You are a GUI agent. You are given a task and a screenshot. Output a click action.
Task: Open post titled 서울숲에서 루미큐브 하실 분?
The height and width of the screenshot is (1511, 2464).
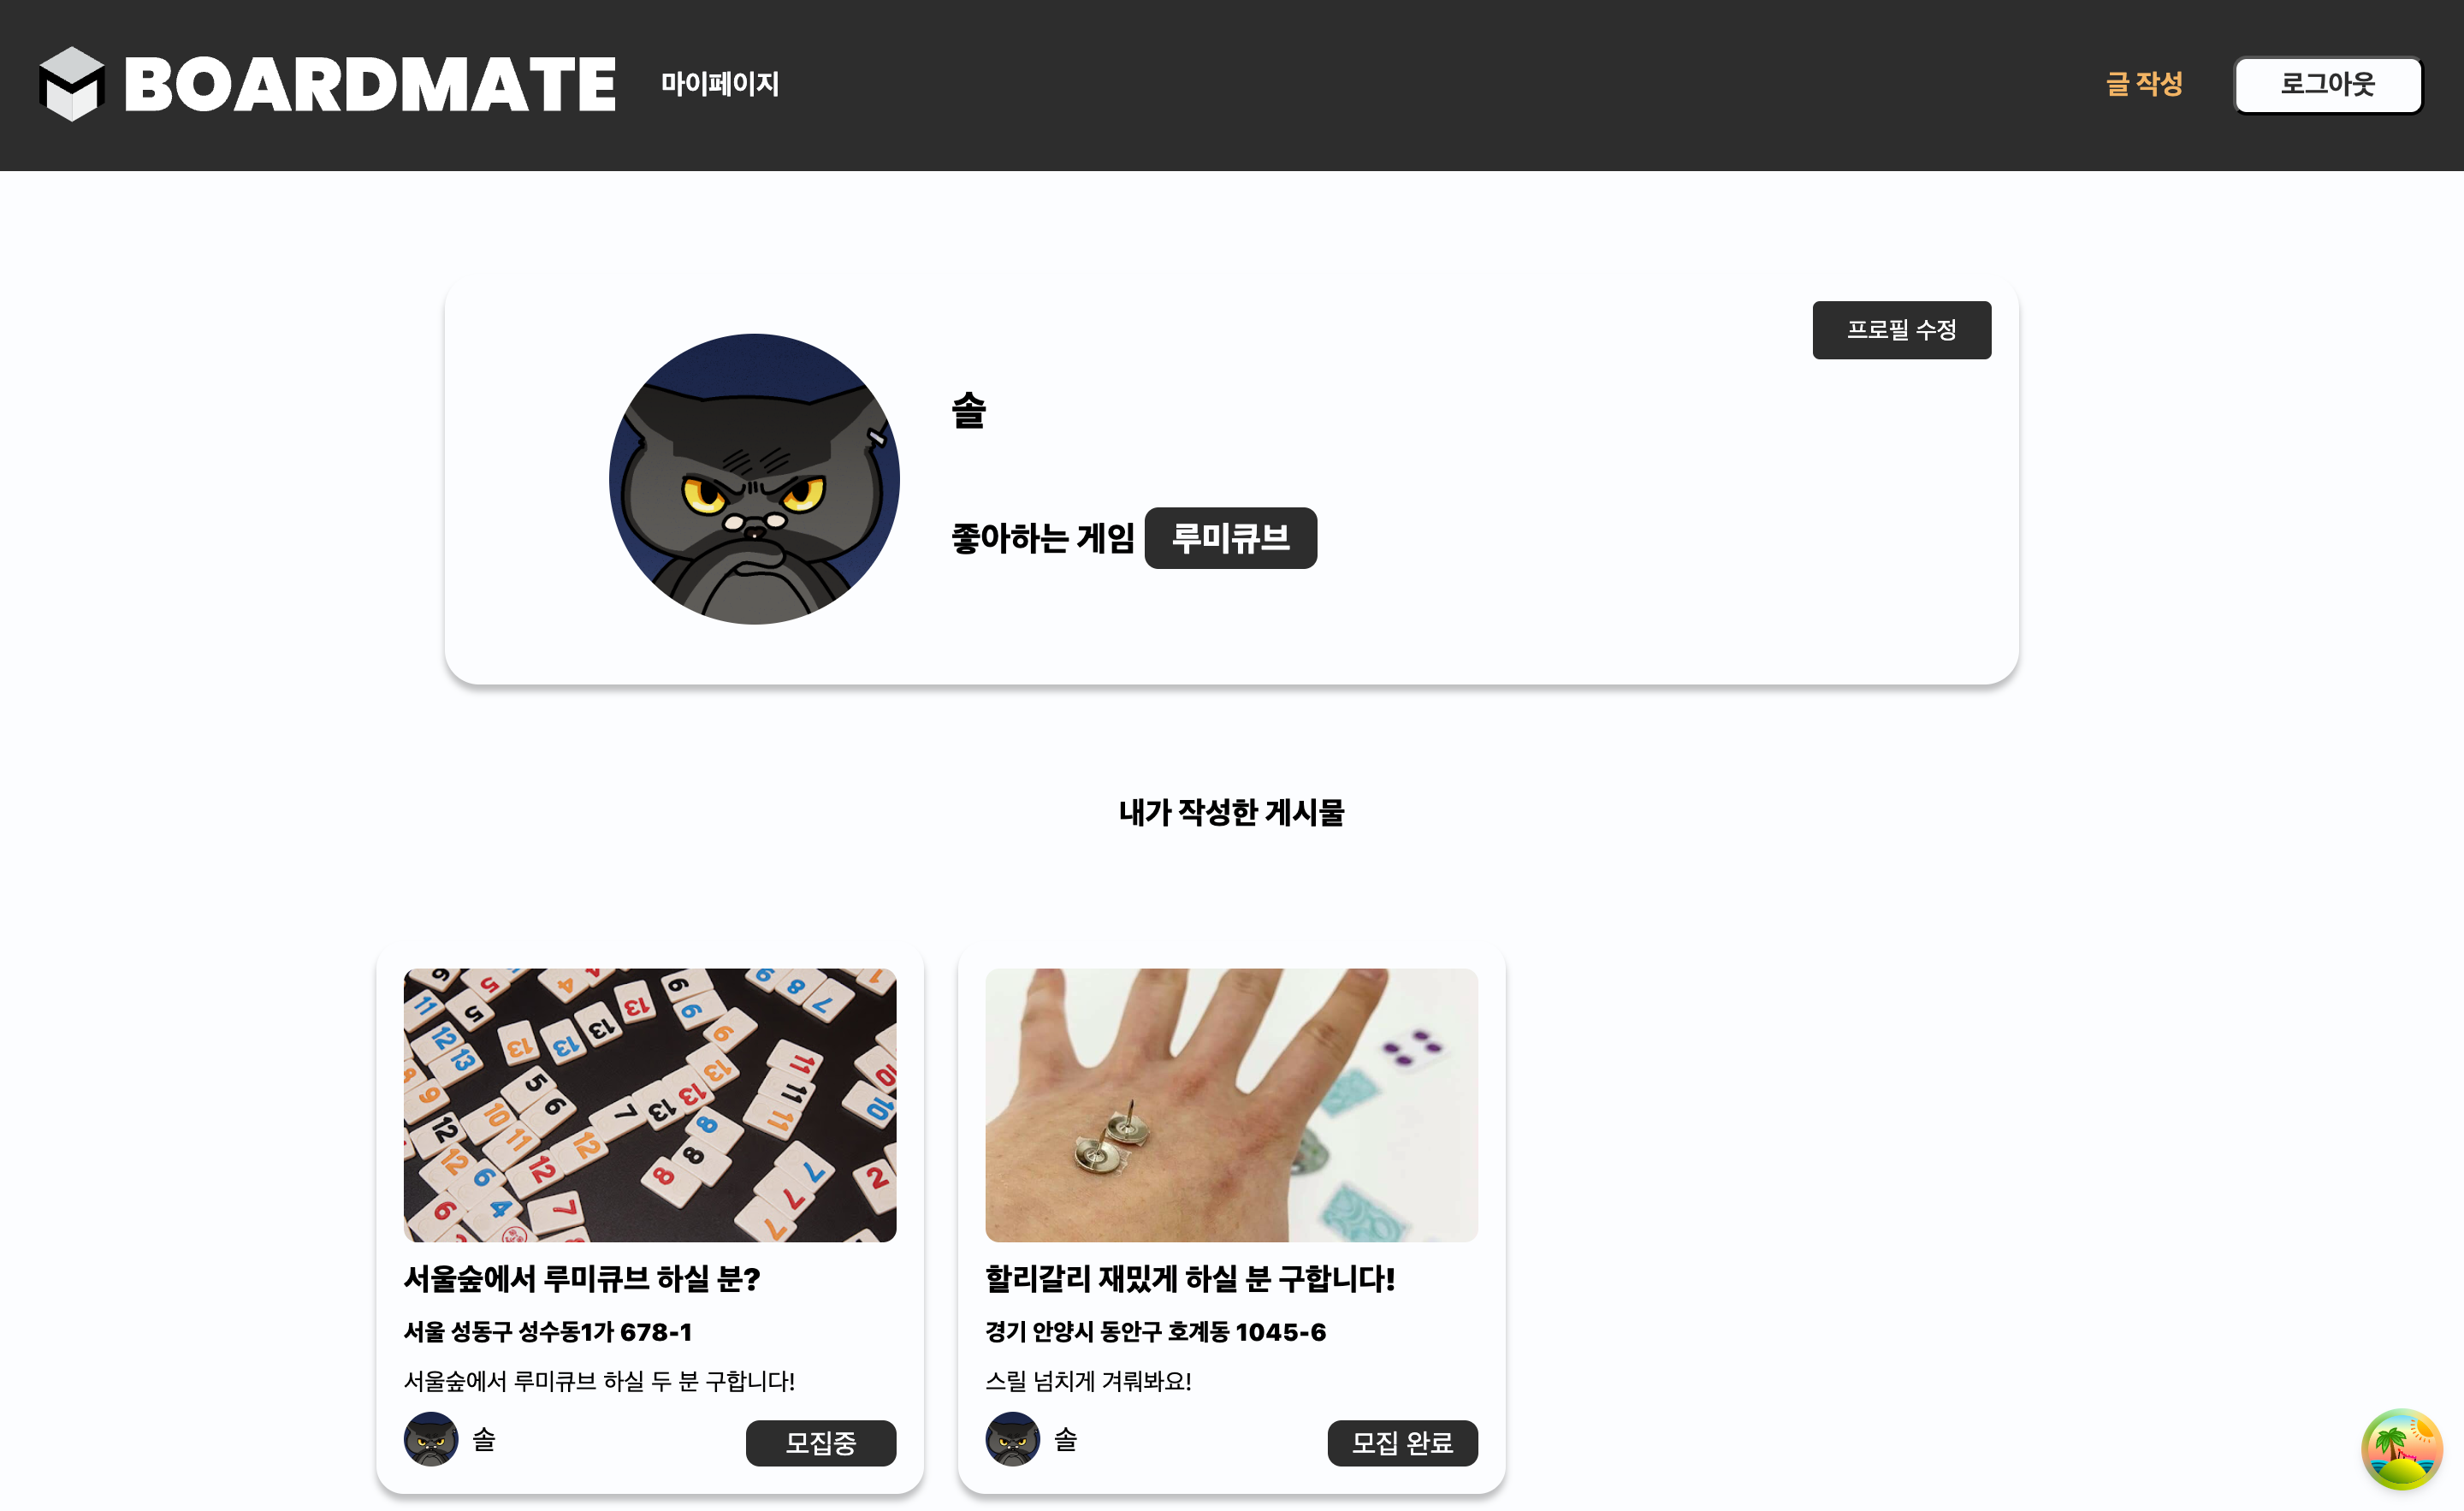[x=582, y=1279]
